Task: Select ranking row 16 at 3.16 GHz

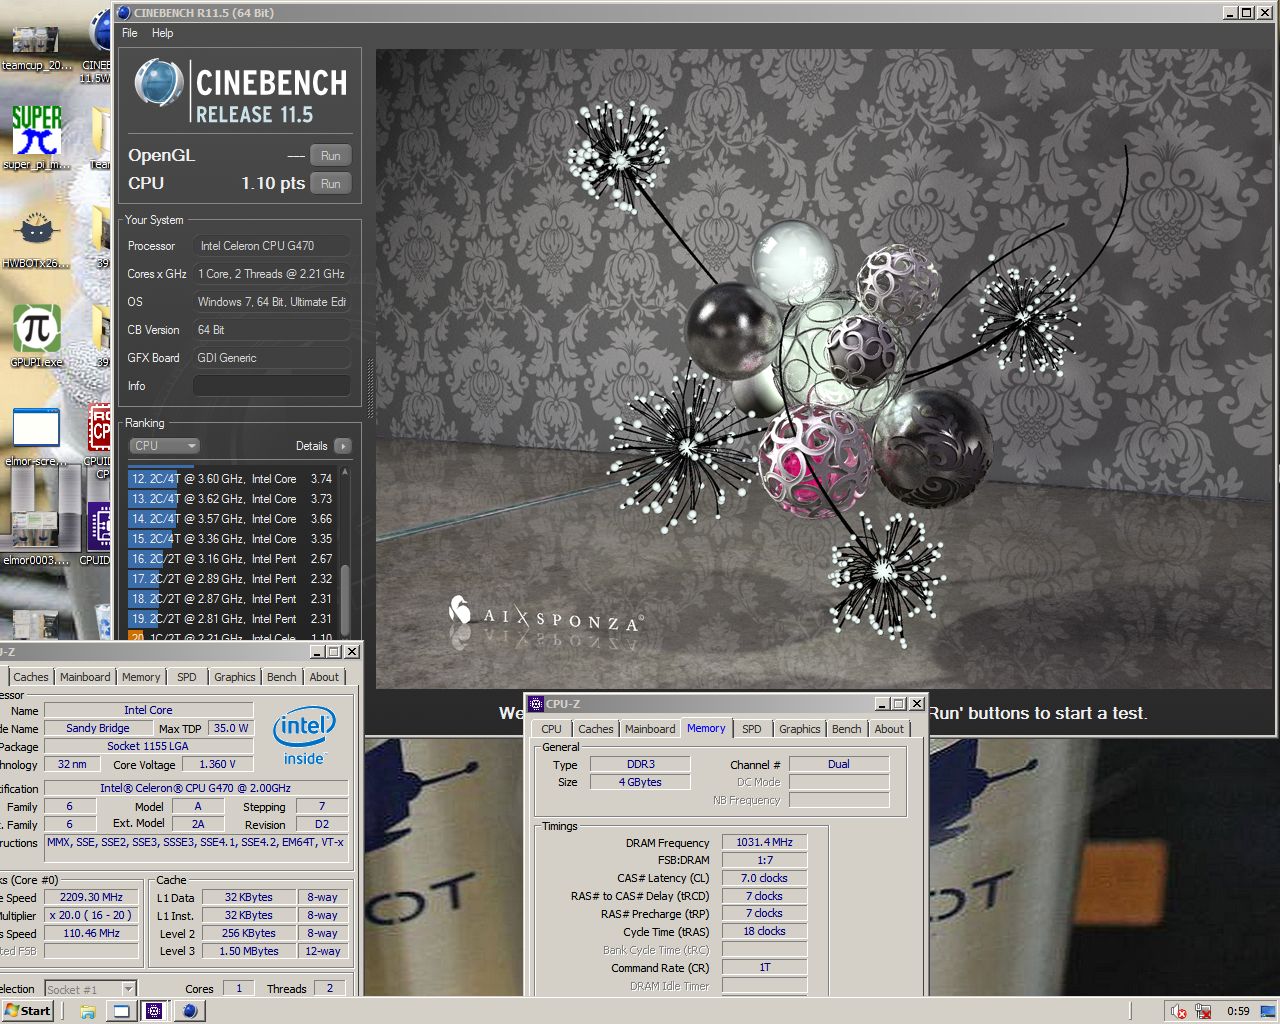Action: pos(232,559)
